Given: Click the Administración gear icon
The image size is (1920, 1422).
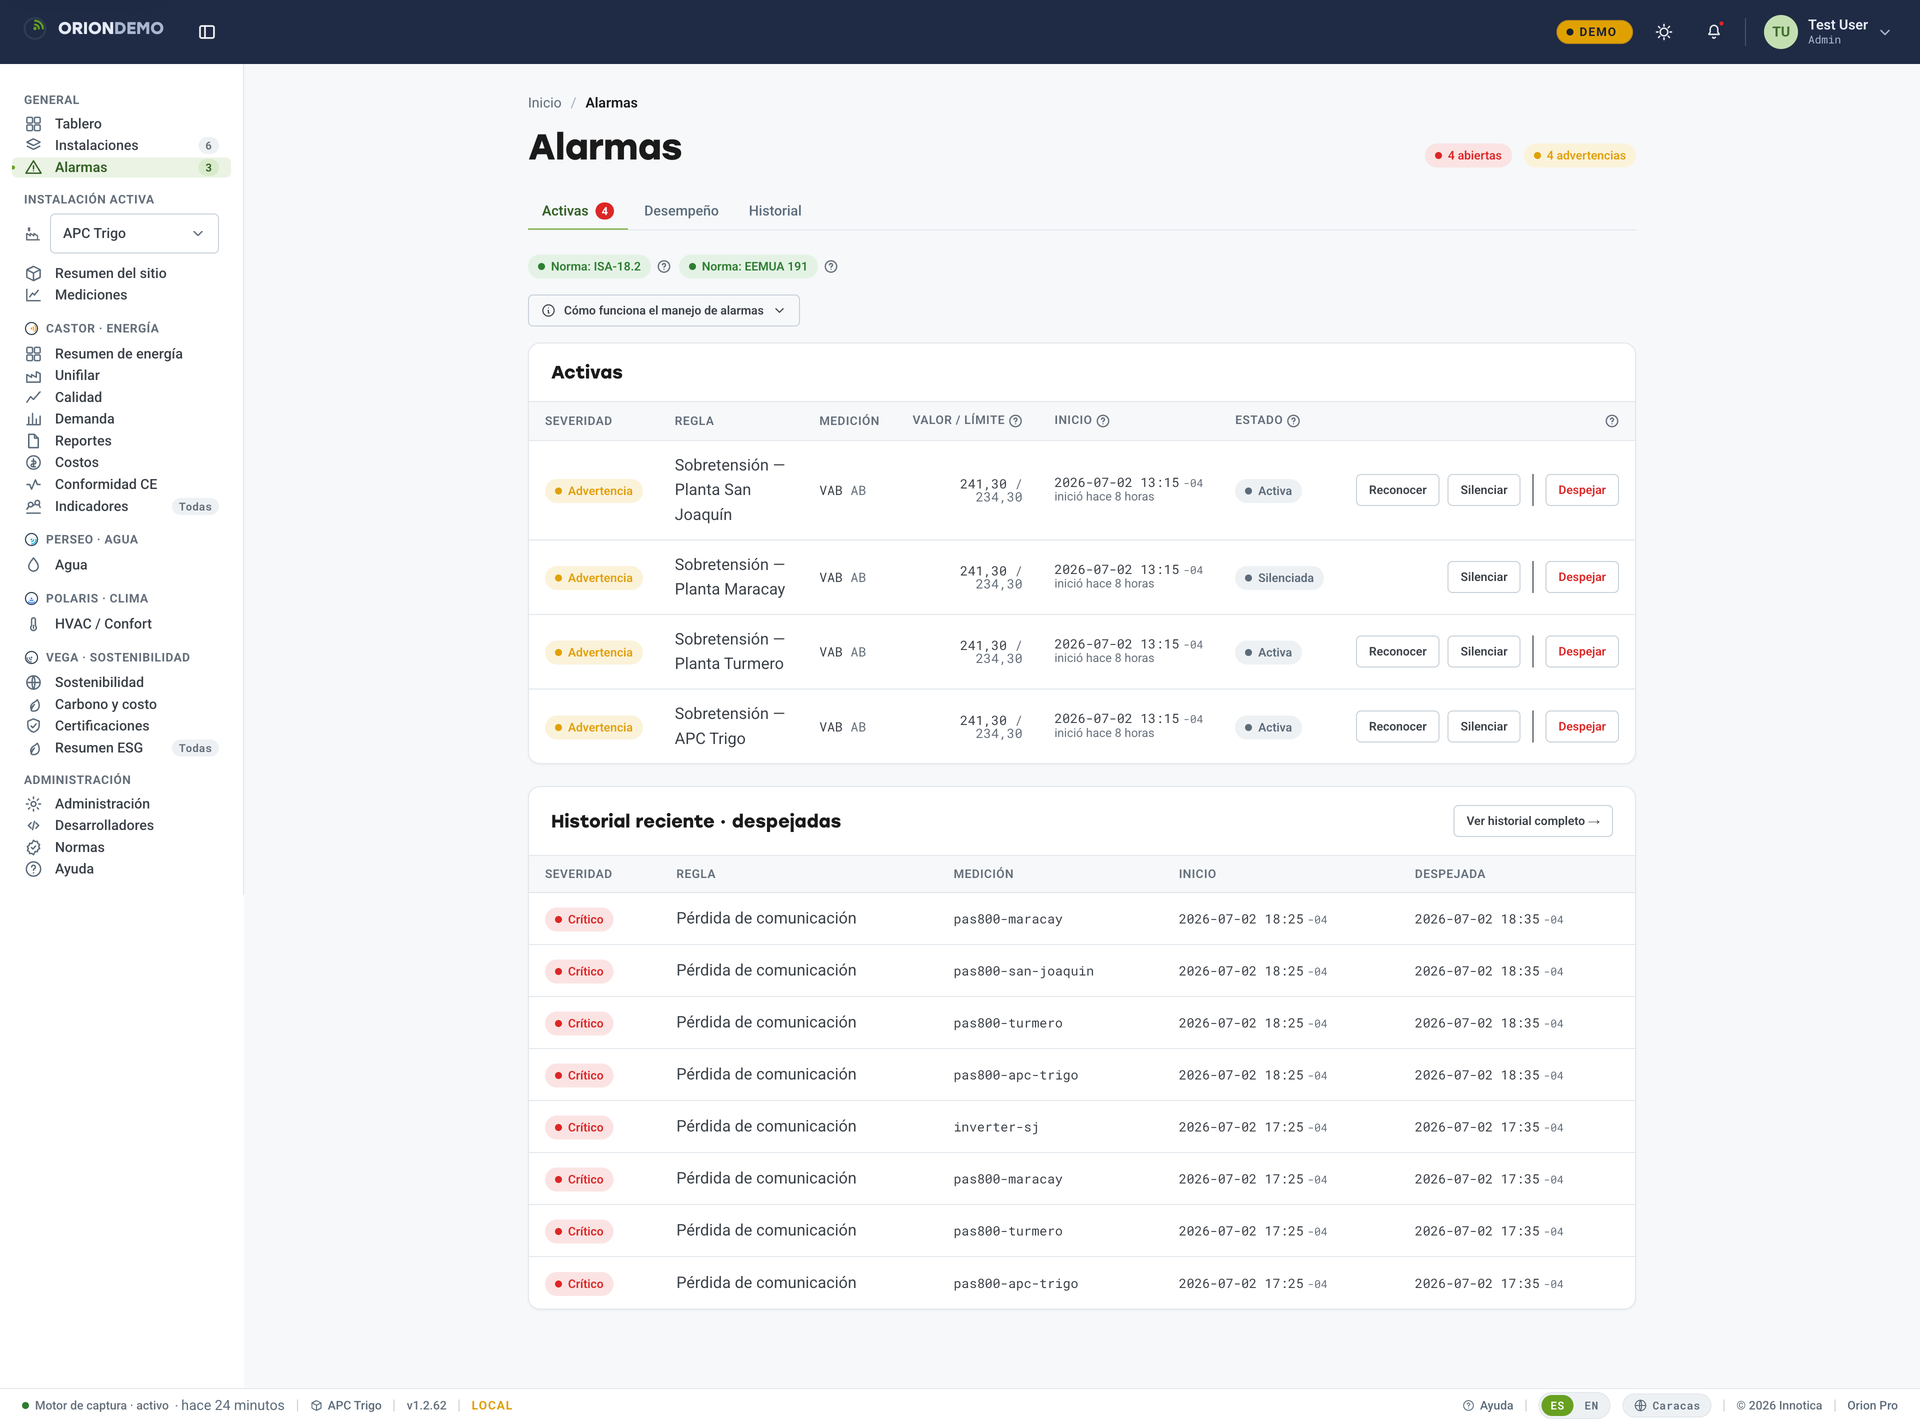Looking at the screenshot, I should point(33,804).
